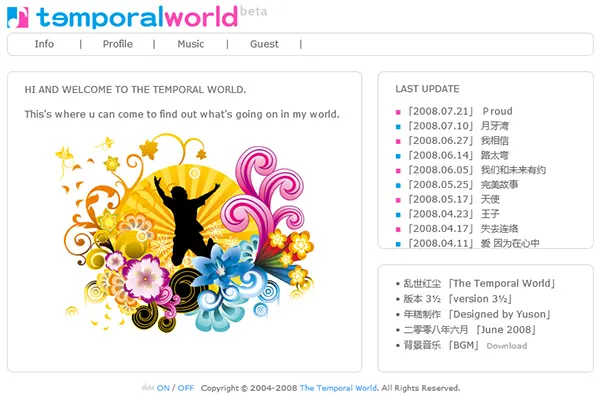Select the 2008.06.14 路太弯 entry
The width and height of the screenshot is (600, 400).
[x=458, y=156]
